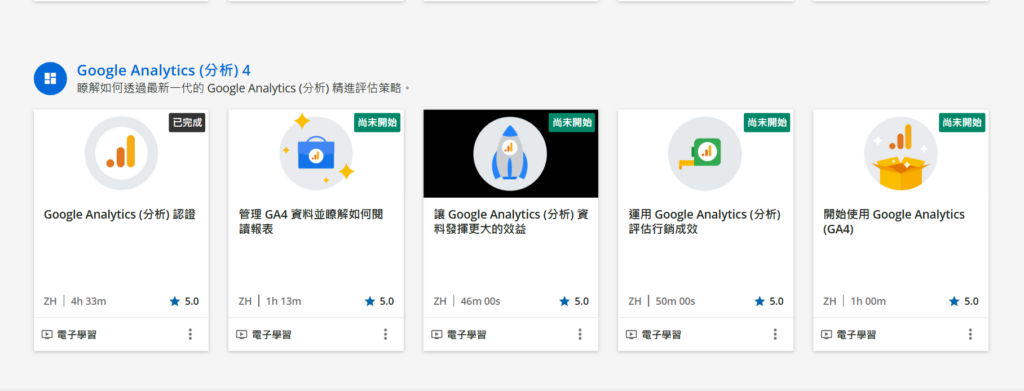Open the tape measure thumbnail for 評估行銷成效
Image resolution: width=1024 pixels, height=391 pixels.
pos(705,153)
